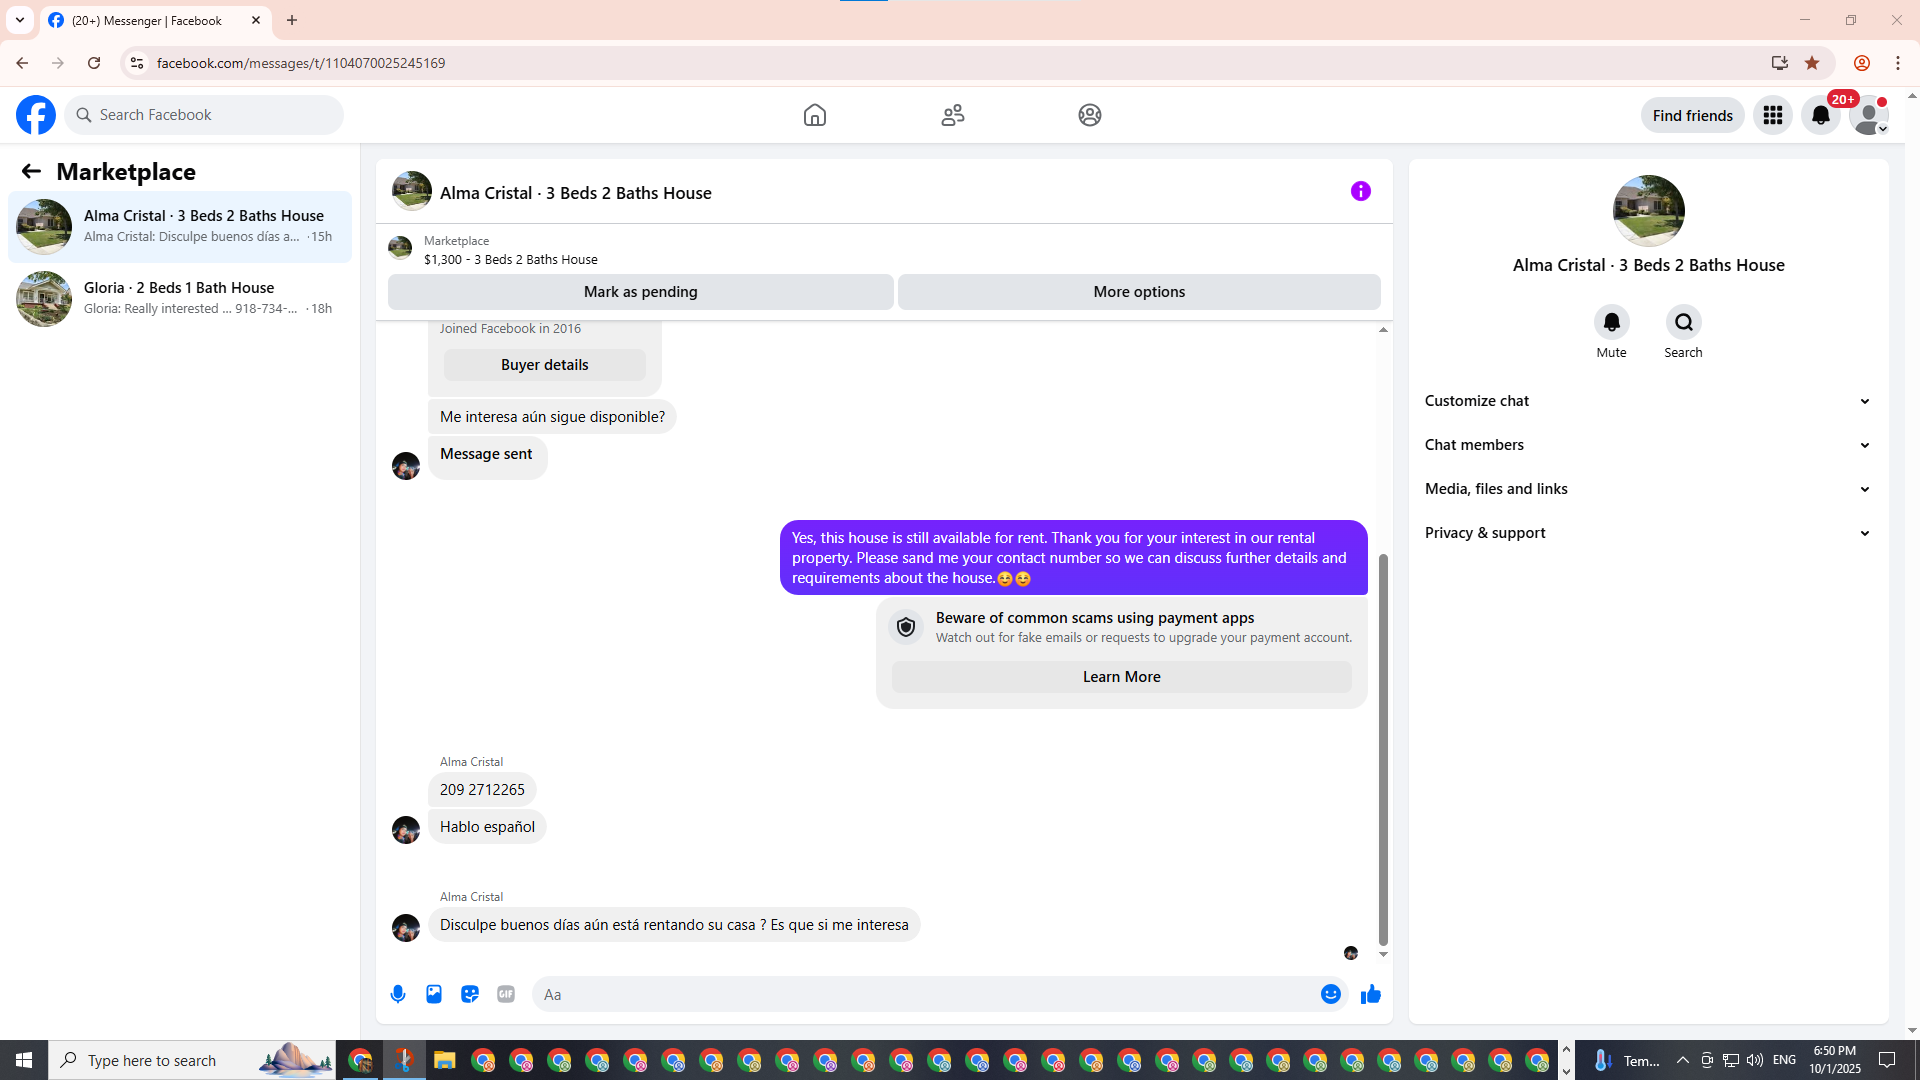Choose a GIF icon
Image resolution: width=1920 pixels, height=1080 pixels.
(506, 994)
